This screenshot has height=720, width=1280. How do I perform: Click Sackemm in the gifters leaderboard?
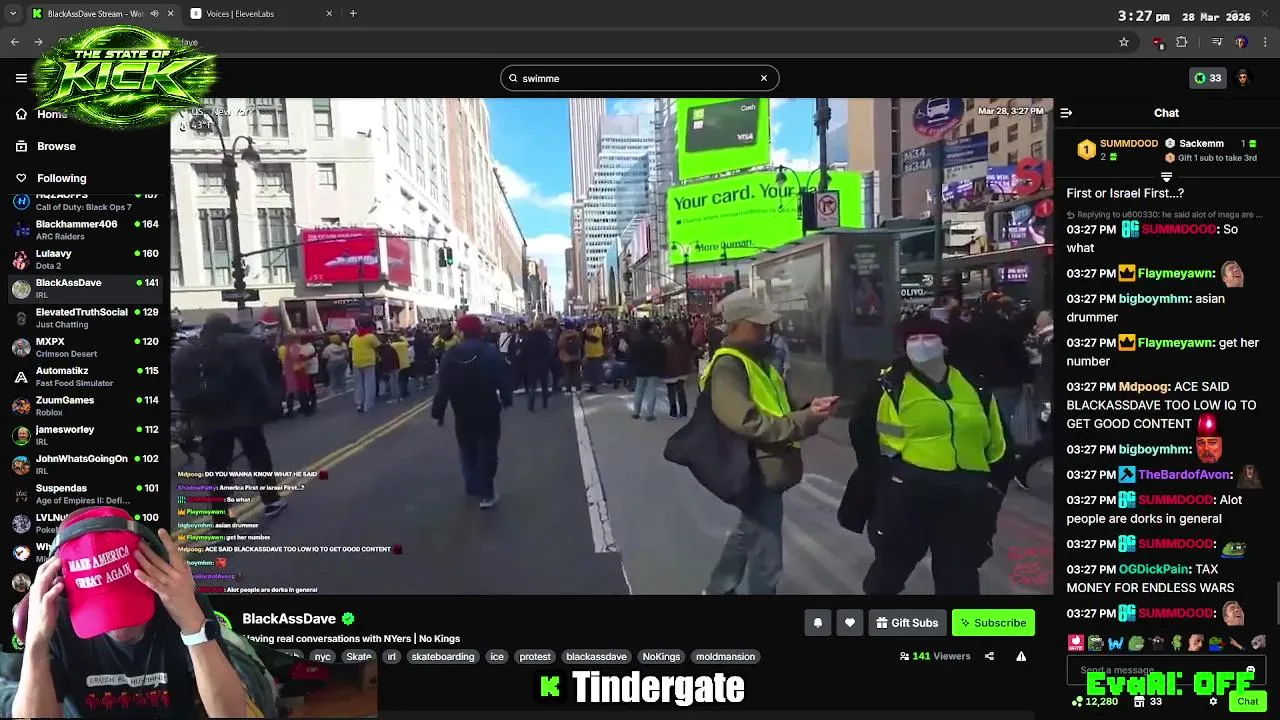1201,144
